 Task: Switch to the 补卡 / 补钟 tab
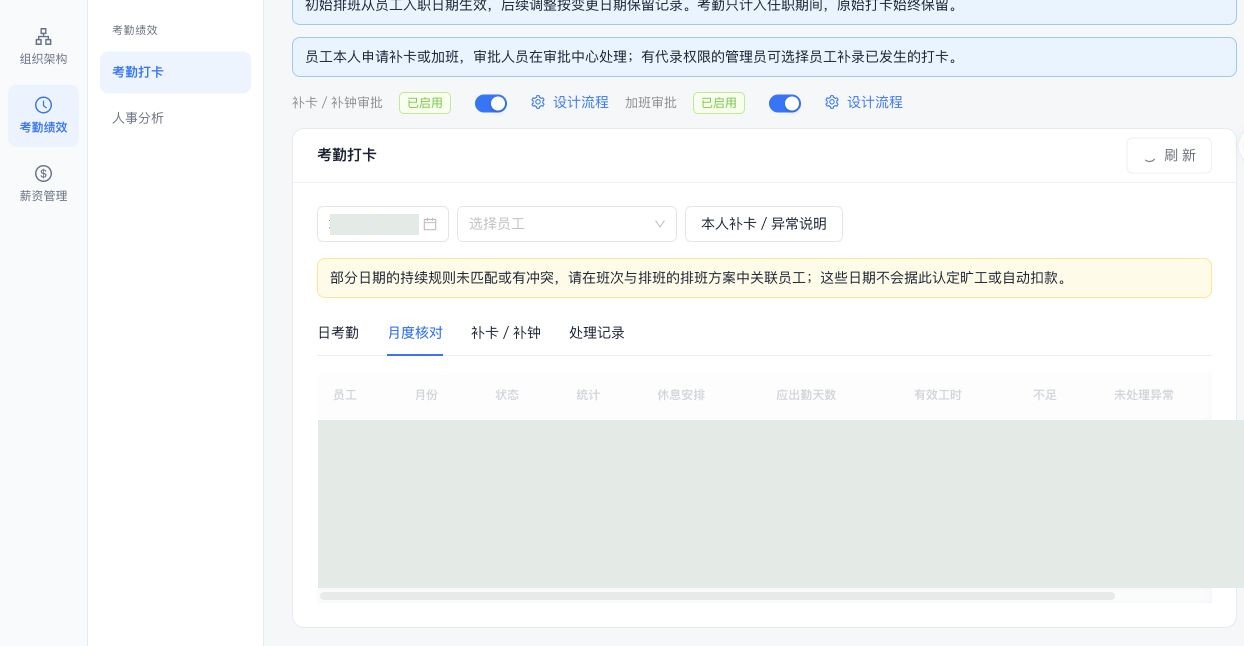[506, 333]
